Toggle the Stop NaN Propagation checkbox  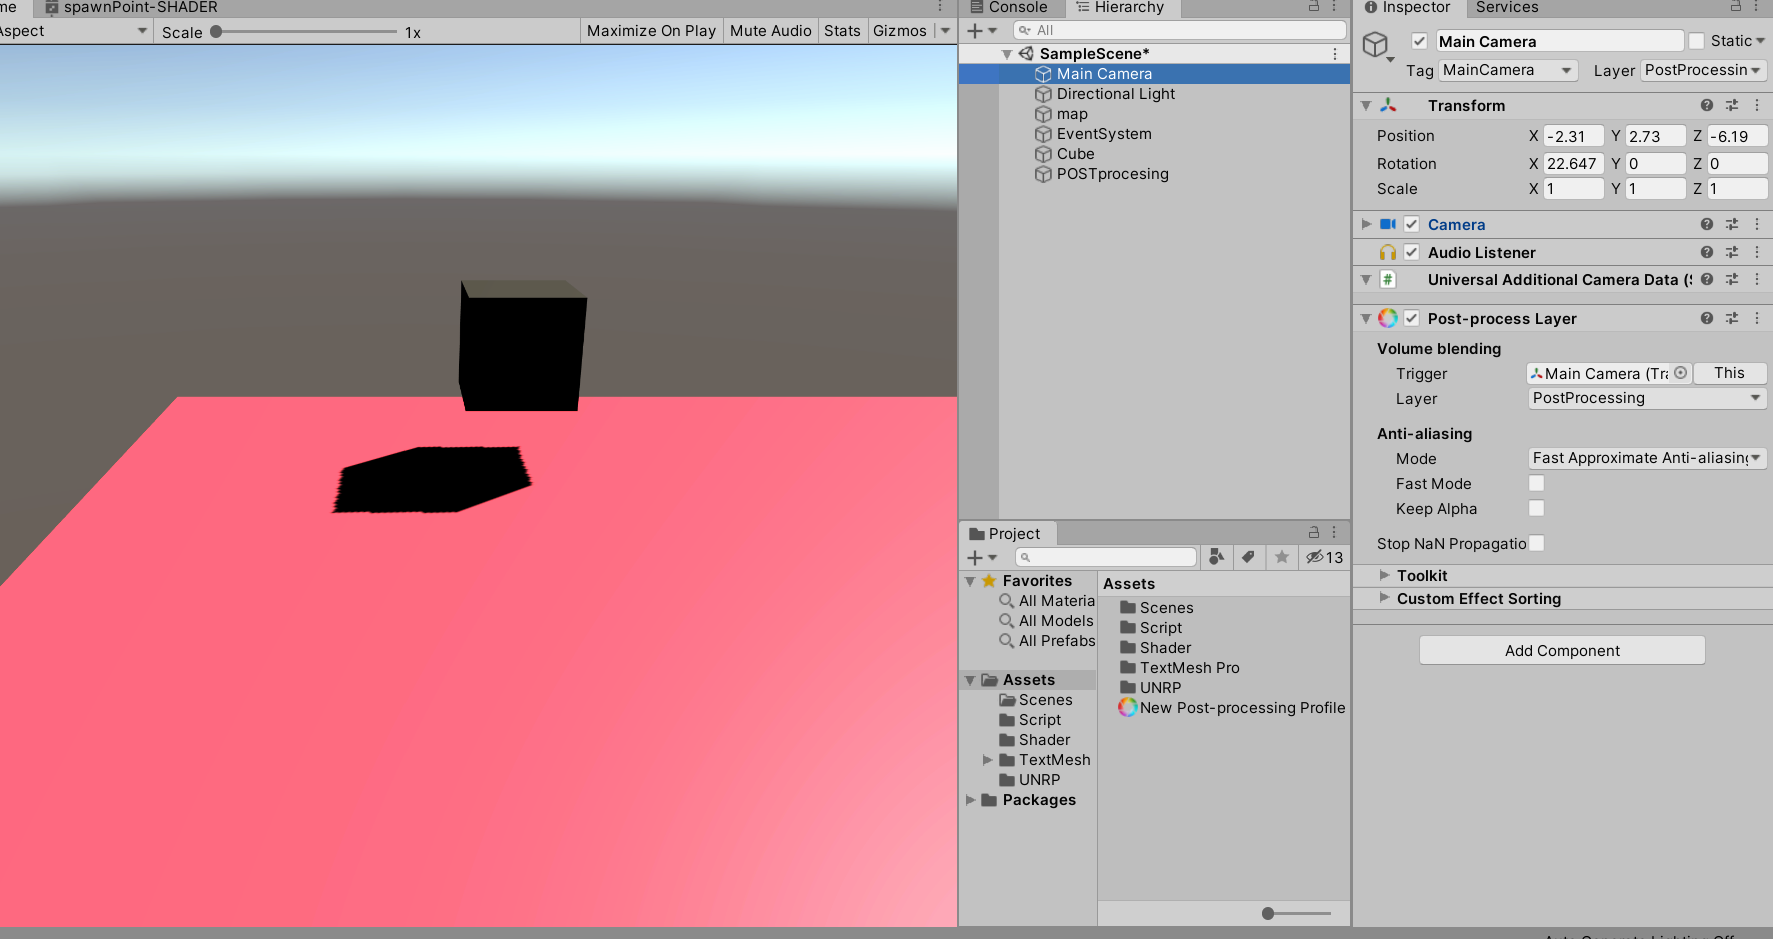[x=1537, y=543]
